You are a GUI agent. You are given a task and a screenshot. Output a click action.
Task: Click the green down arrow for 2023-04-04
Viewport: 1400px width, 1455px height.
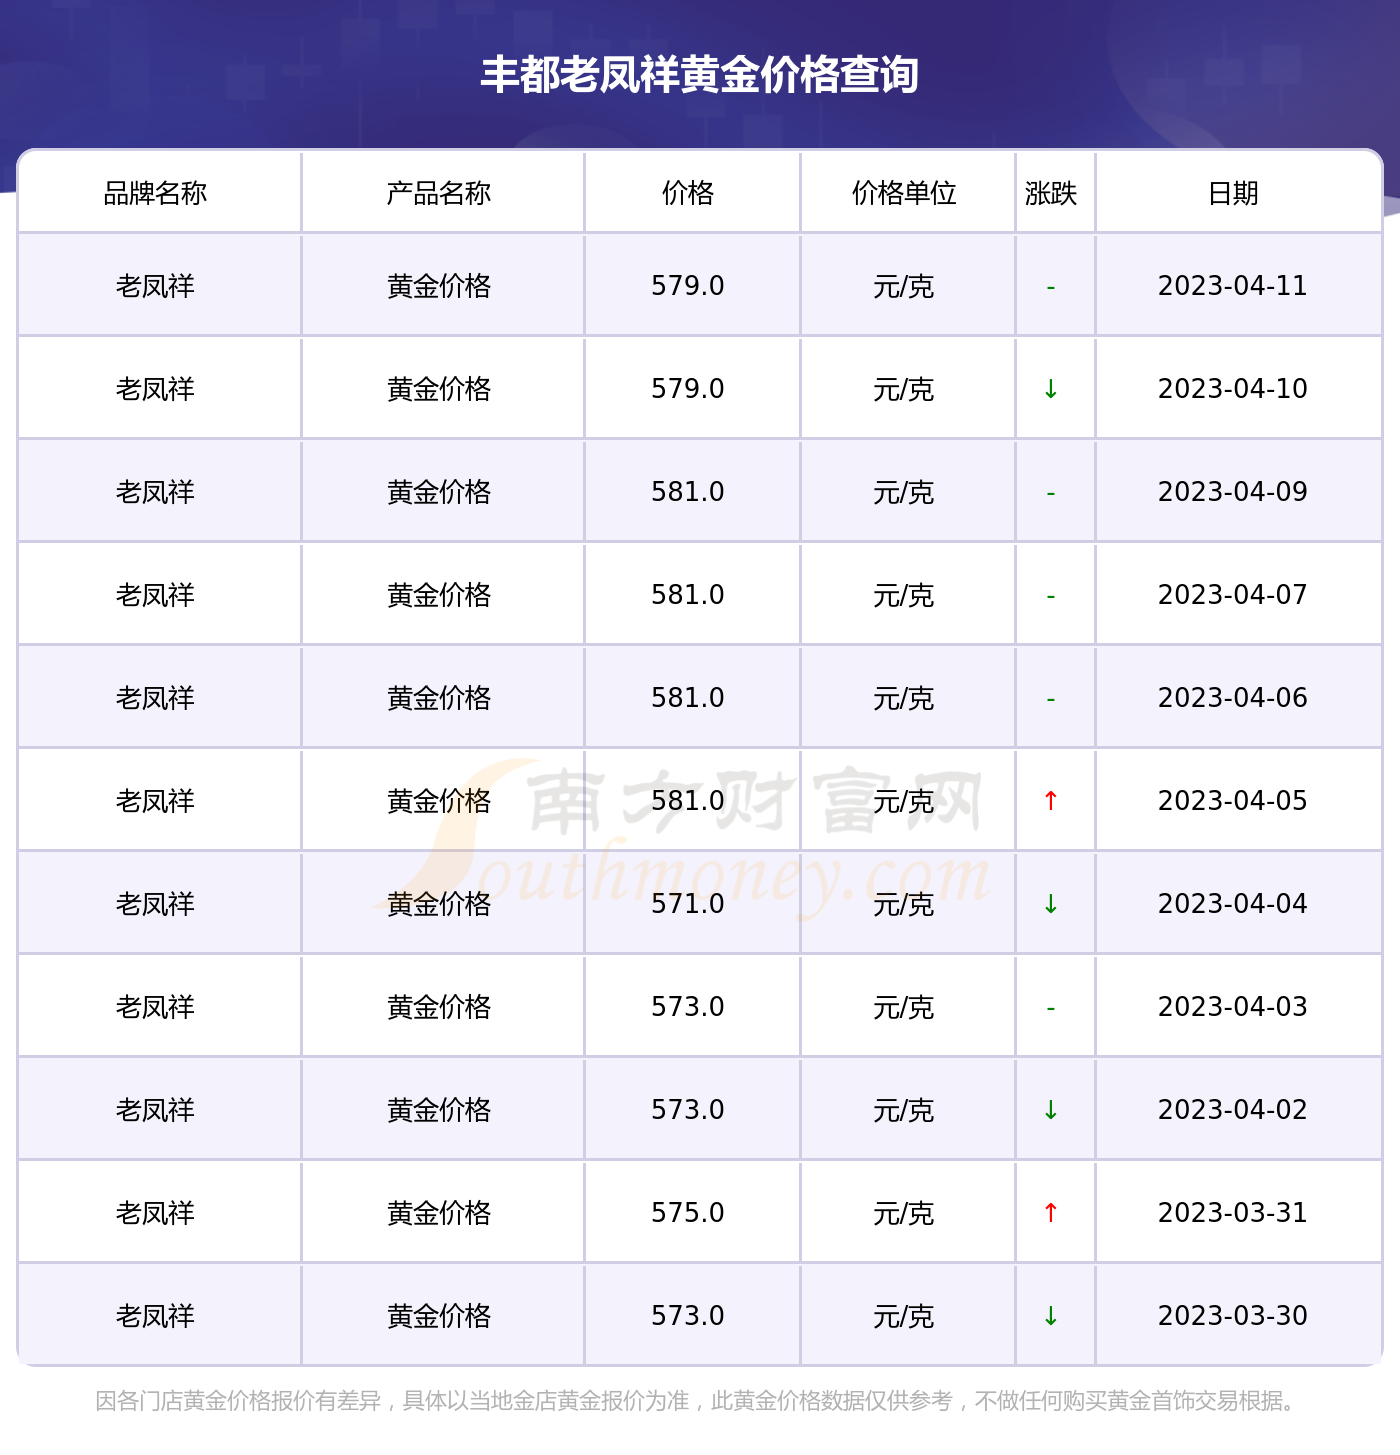[1051, 904]
